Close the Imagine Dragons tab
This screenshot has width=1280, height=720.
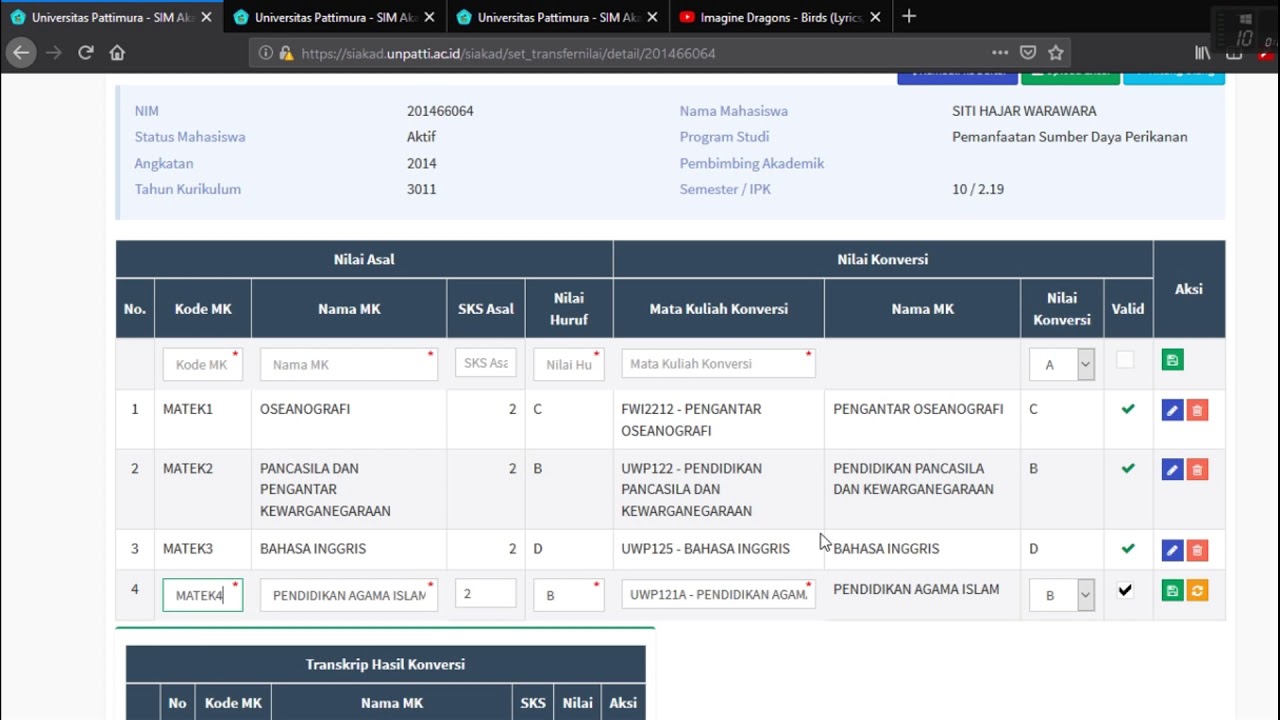point(874,17)
